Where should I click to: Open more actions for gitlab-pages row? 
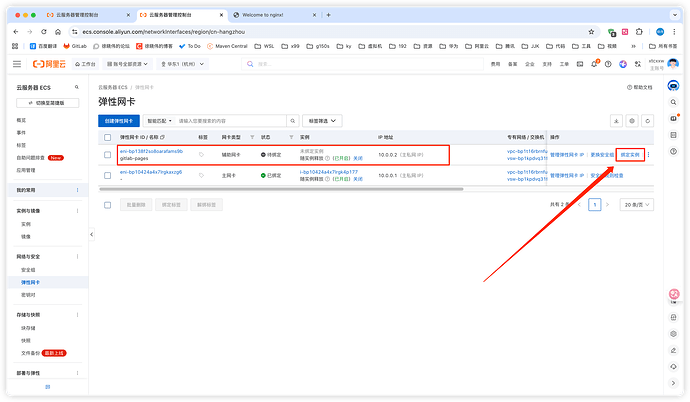tap(648, 154)
